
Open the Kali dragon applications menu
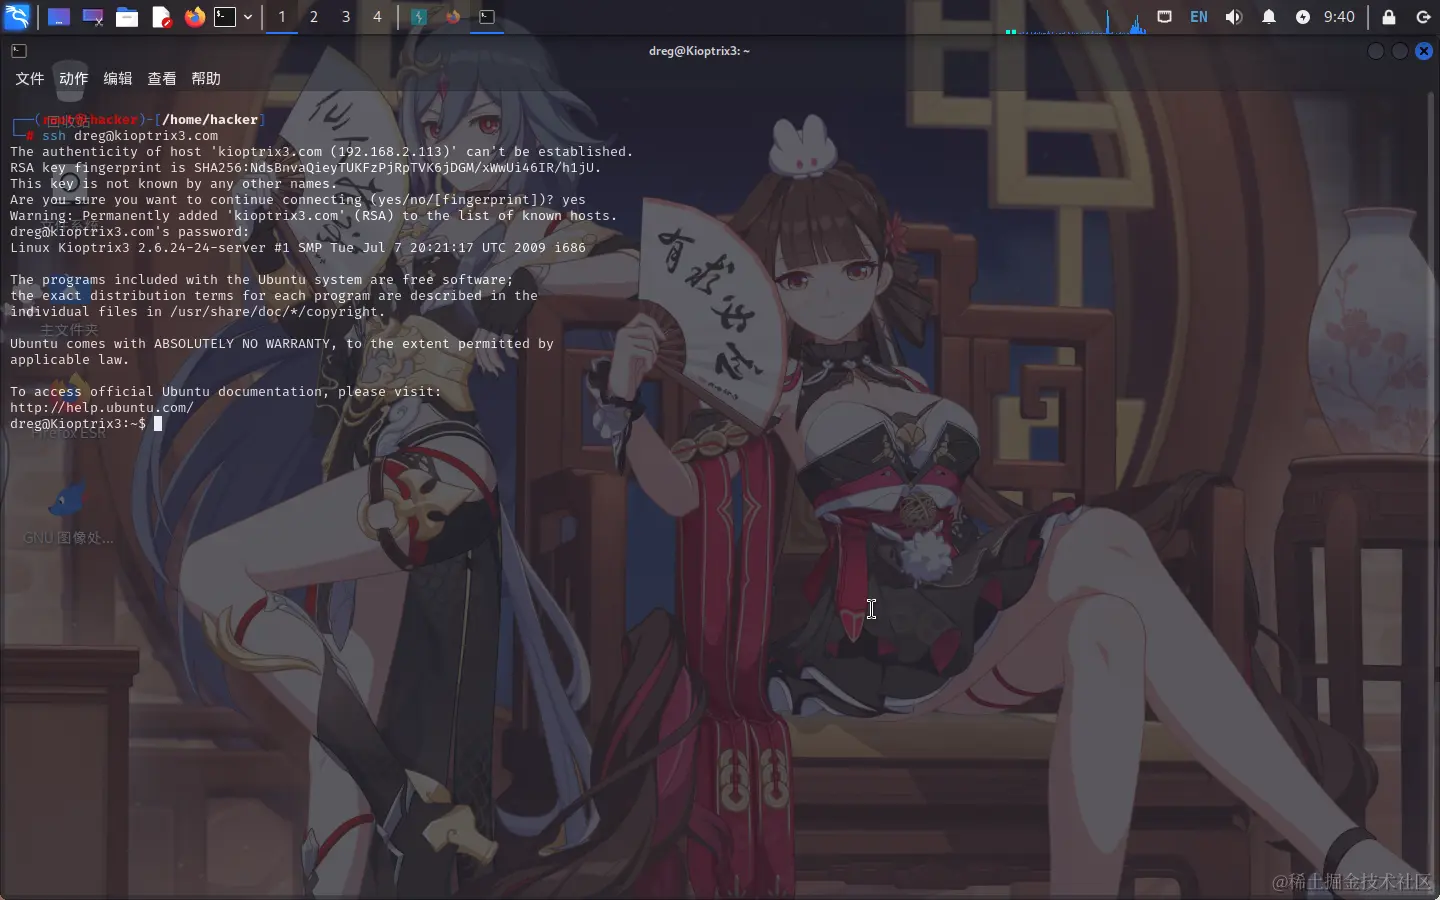pyautogui.click(x=18, y=16)
